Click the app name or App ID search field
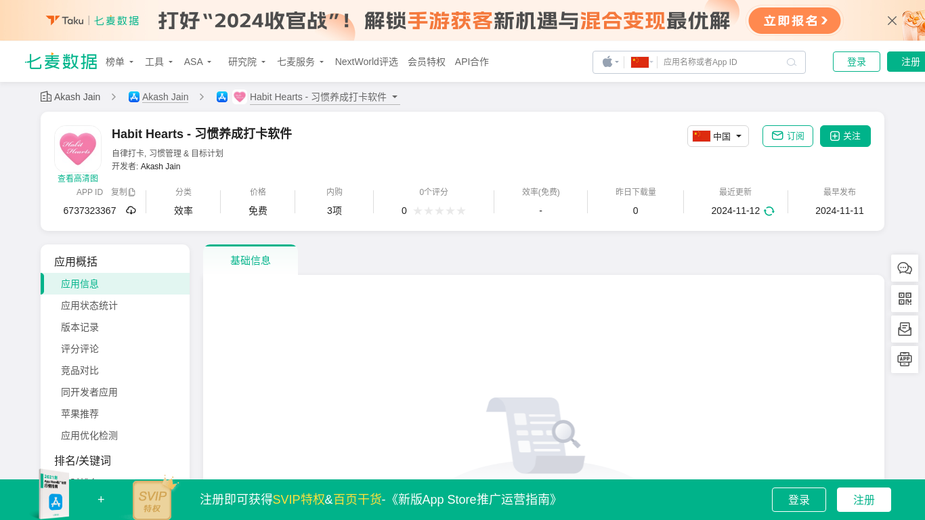Image resolution: width=925 pixels, height=520 pixels. 722,62
